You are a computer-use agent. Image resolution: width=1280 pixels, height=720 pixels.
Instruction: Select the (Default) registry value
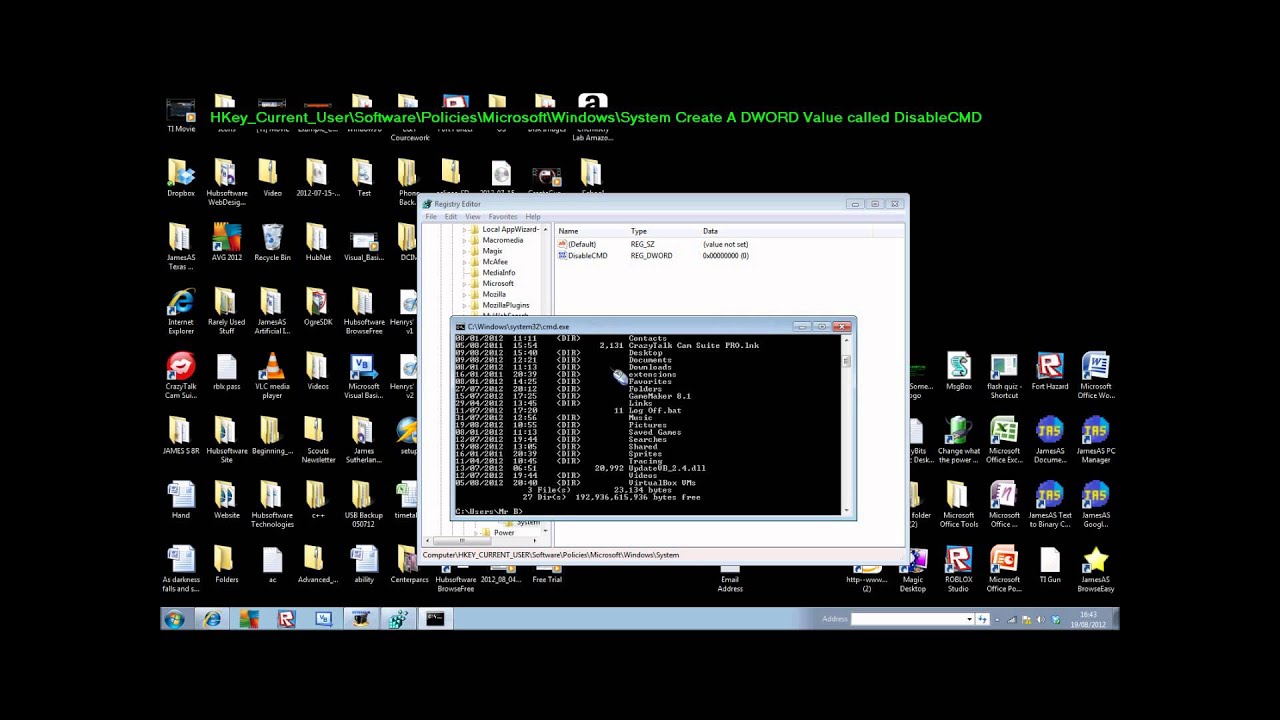pos(581,244)
